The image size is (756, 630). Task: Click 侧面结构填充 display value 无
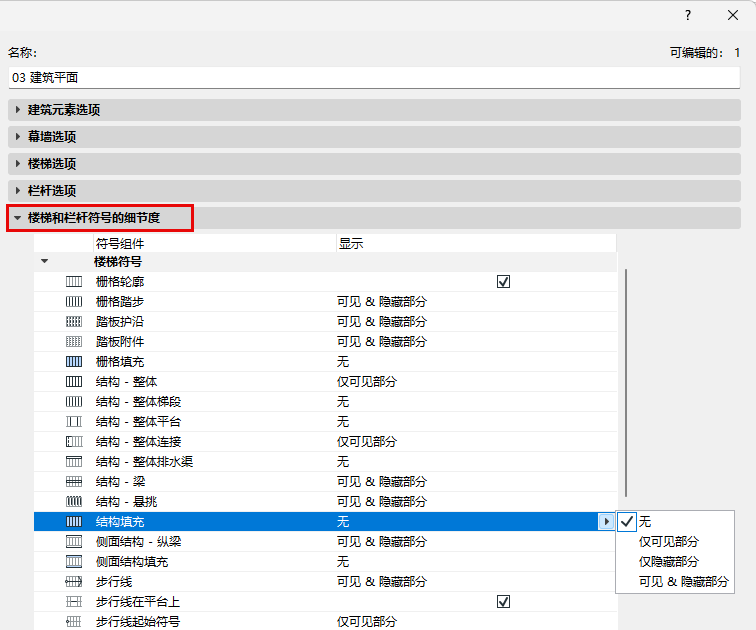pyautogui.click(x=343, y=562)
